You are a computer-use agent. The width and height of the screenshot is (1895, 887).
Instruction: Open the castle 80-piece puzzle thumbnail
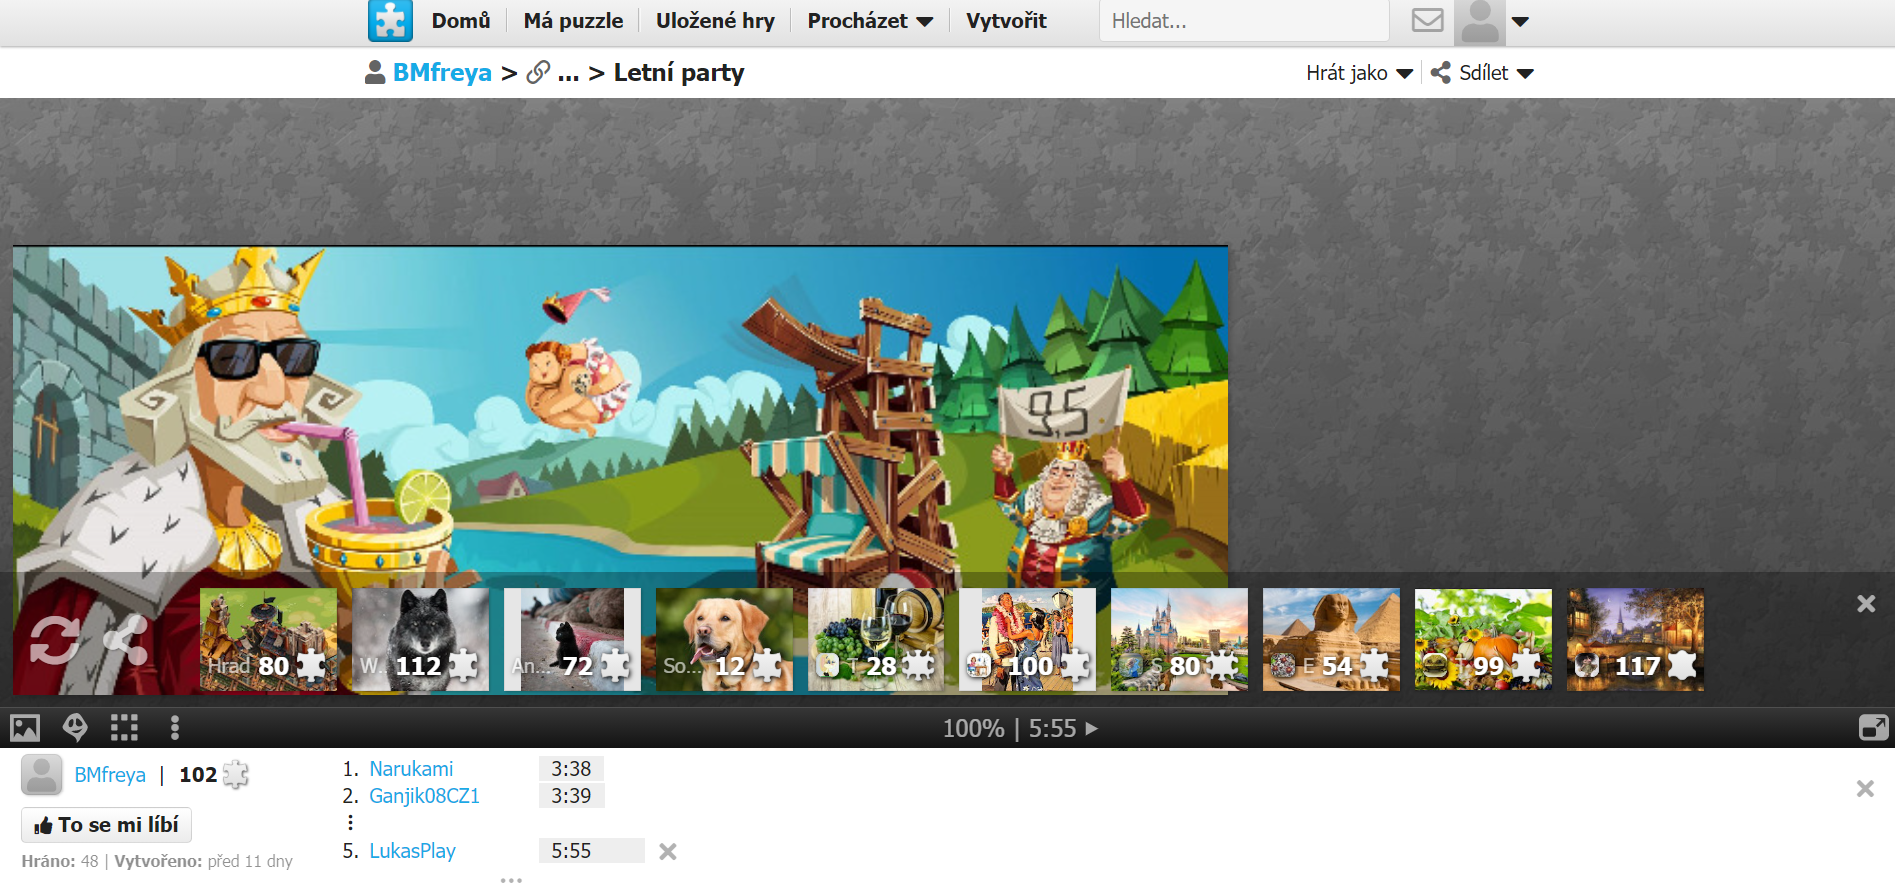click(1179, 639)
